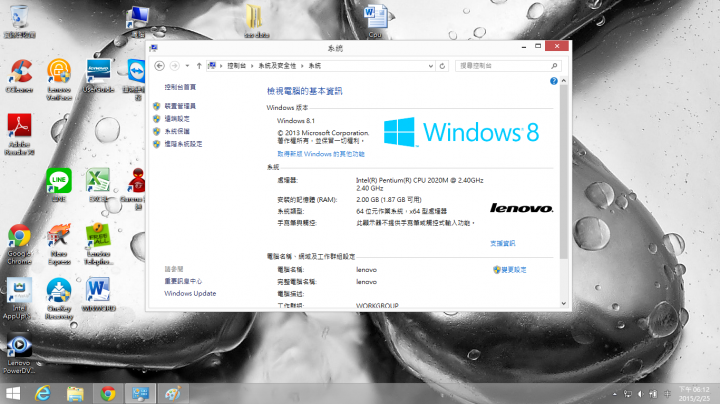The height and width of the screenshot is (404, 720).
Task: Open File Explorer from taskbar
Action: 75,393
